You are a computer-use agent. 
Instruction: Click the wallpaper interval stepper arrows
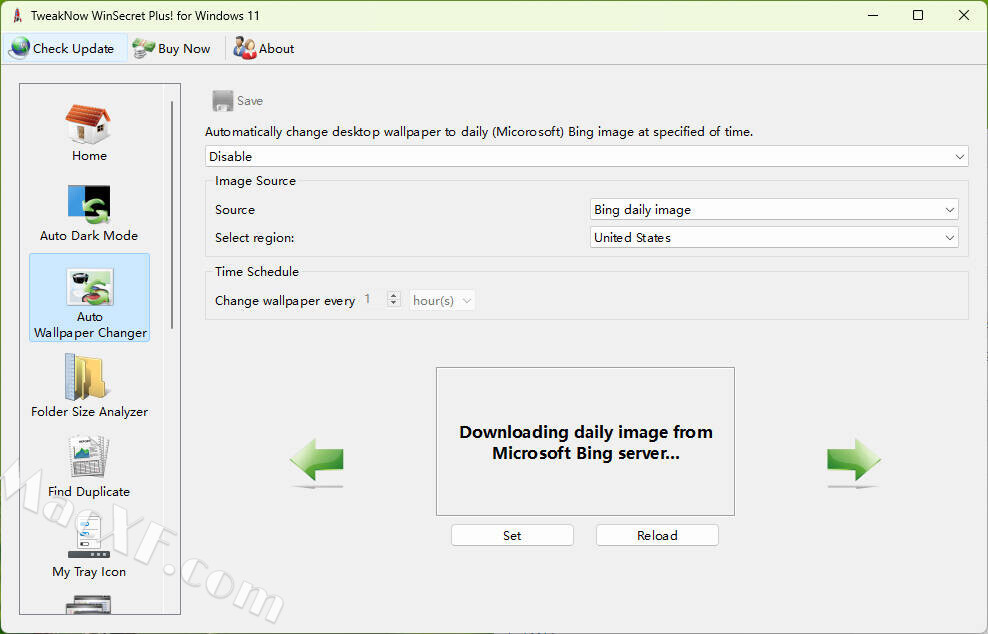tap(393, 300)
